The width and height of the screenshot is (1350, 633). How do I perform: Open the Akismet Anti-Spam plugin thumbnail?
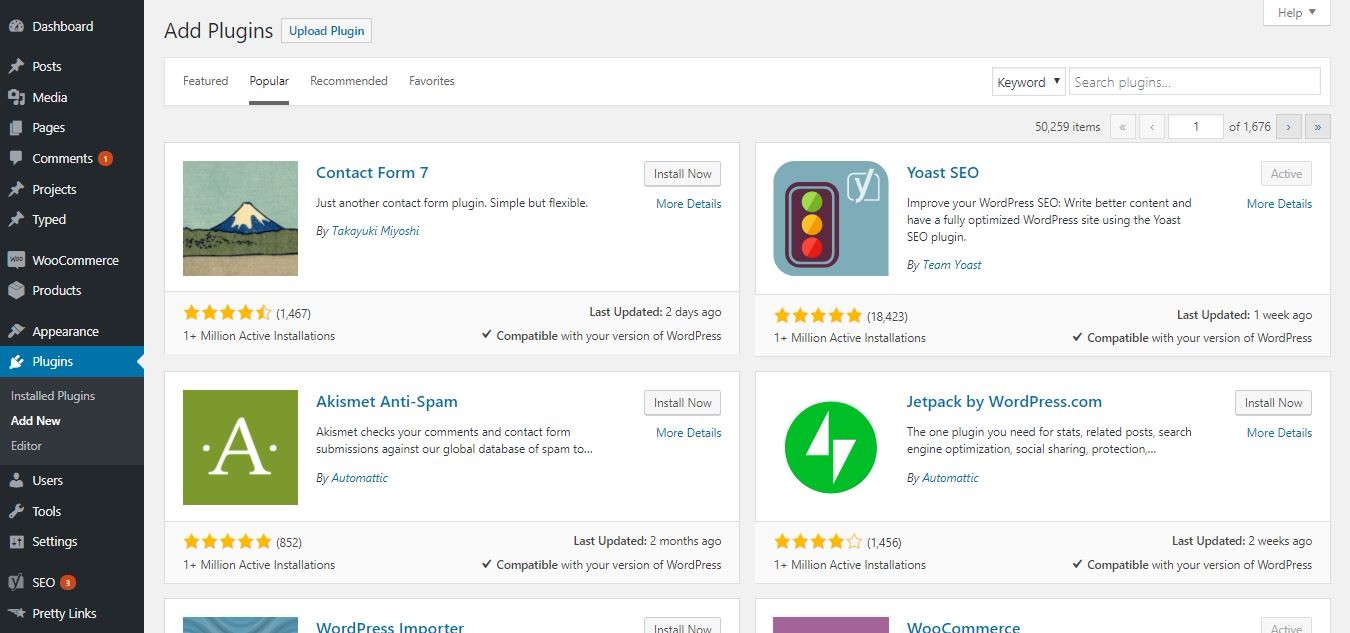click(x=240, y=447)
